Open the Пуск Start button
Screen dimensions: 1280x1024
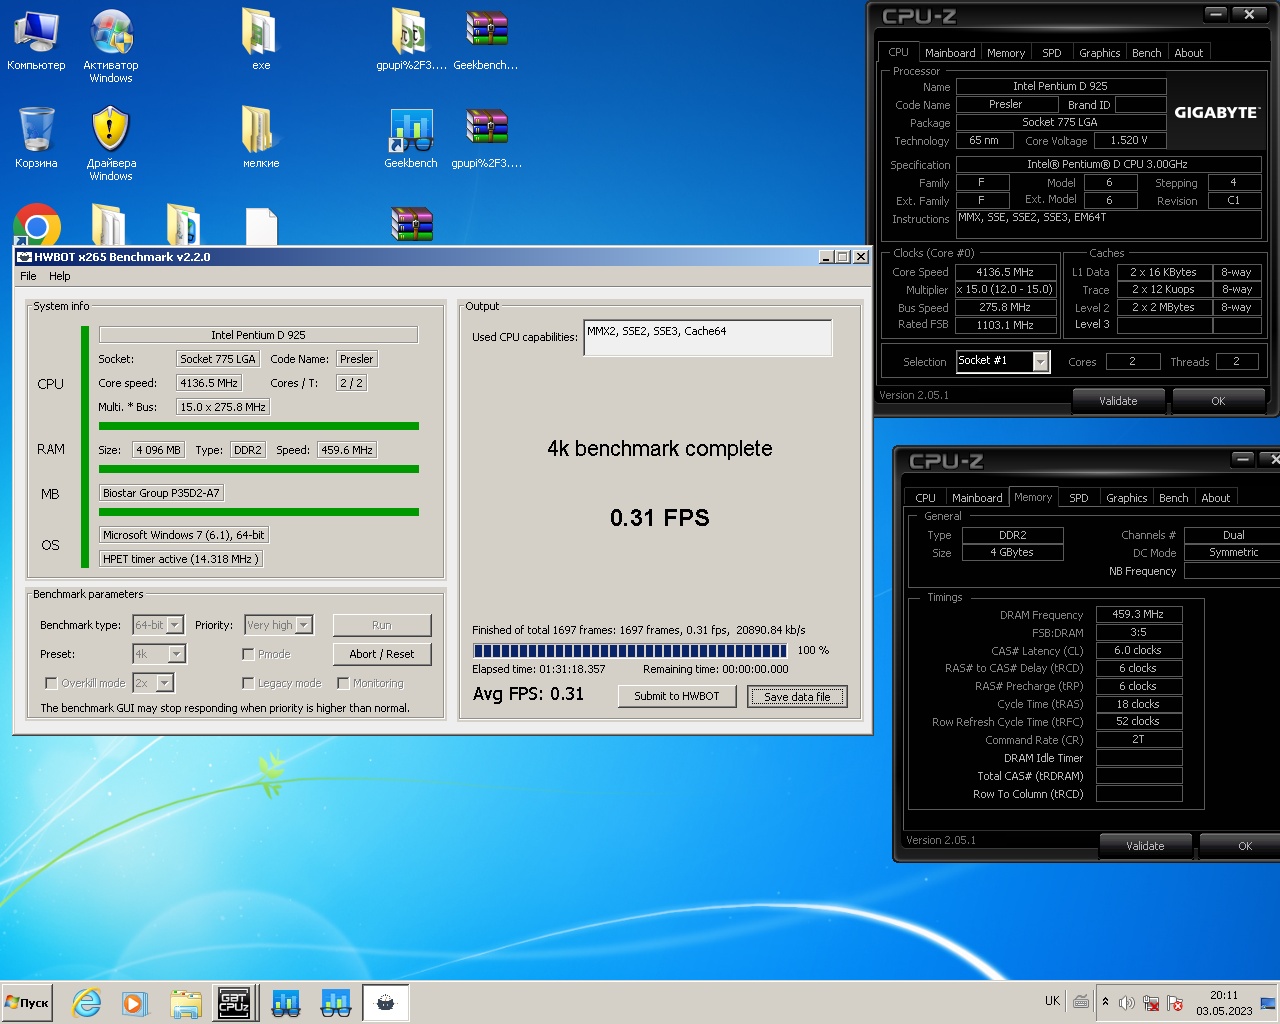pyautogui.click(x=27, y=1002)
